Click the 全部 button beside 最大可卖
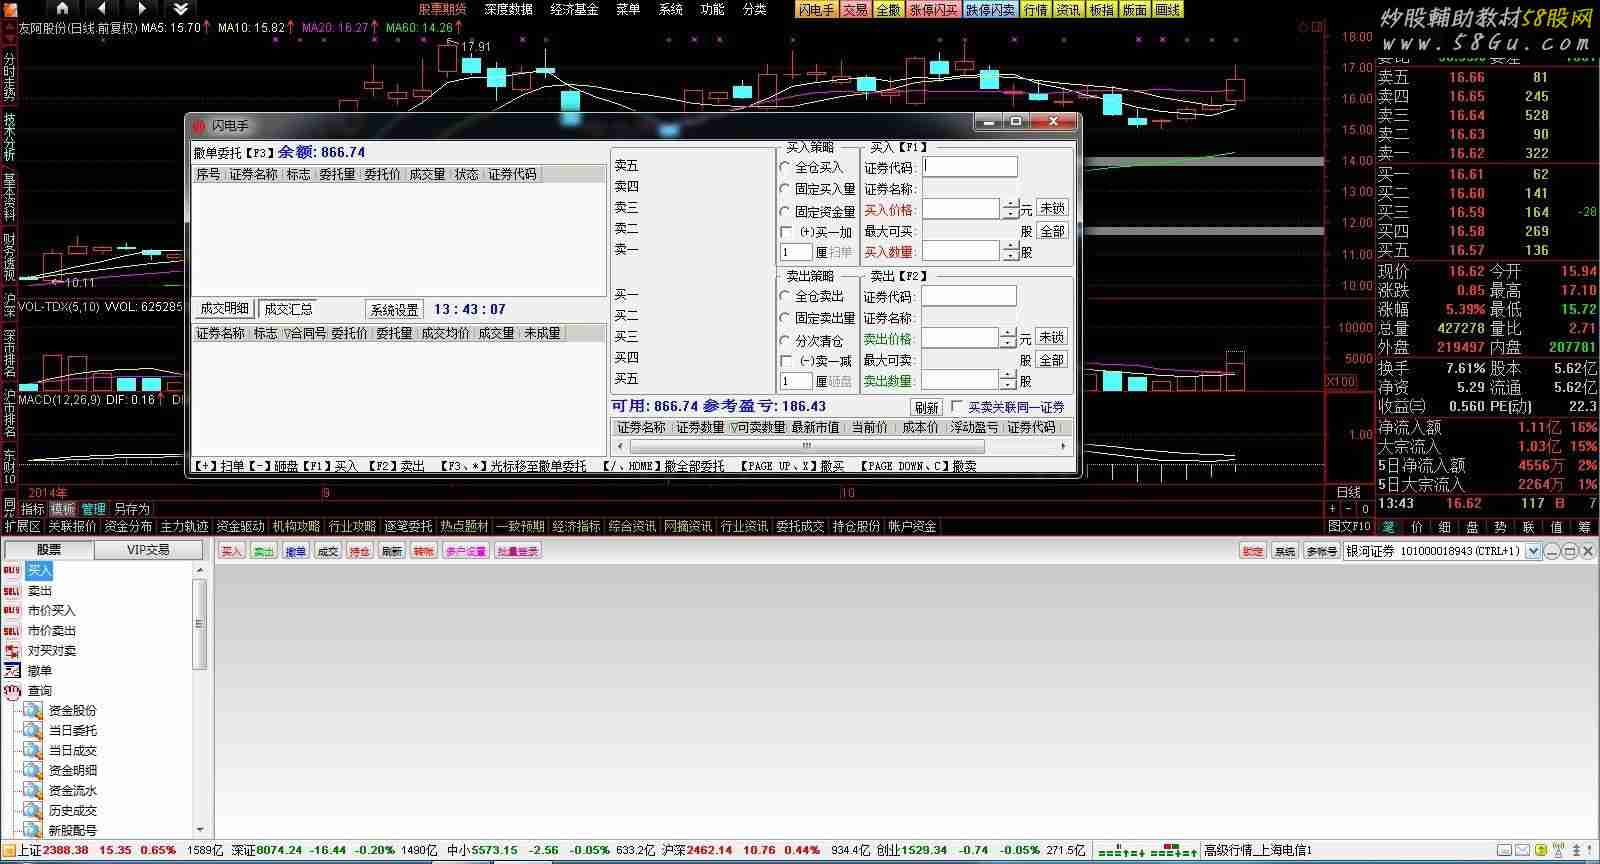 [x=1052, y=360]
